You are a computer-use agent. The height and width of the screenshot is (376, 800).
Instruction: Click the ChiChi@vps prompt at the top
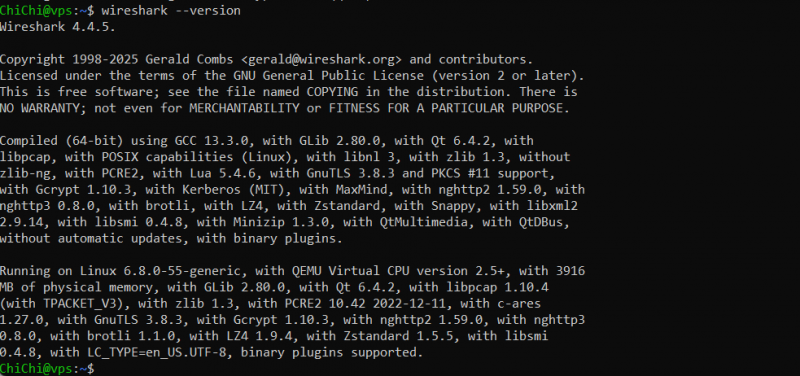pyautogui.click(x=36, y=11)
